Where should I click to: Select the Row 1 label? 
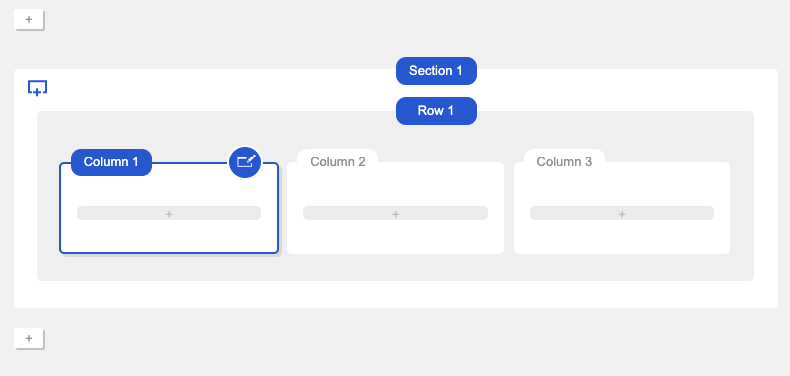coord(436,111)
